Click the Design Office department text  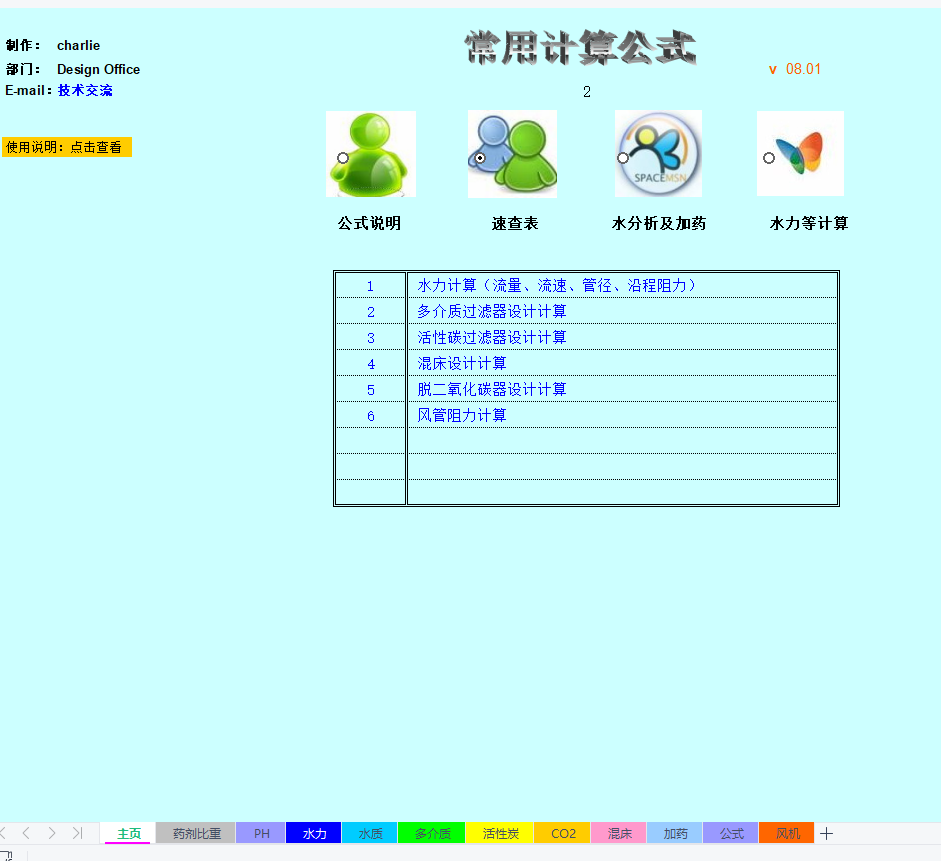pos(98,70)
